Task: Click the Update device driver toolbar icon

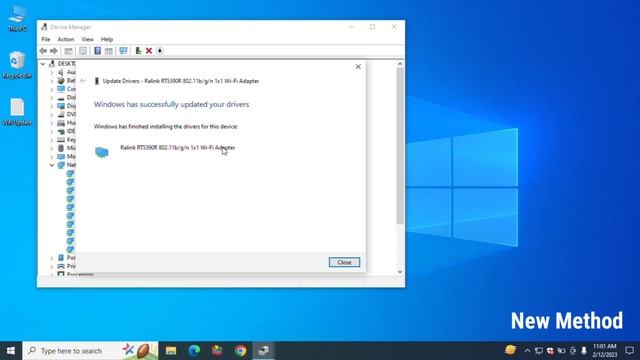Action: 138,51
